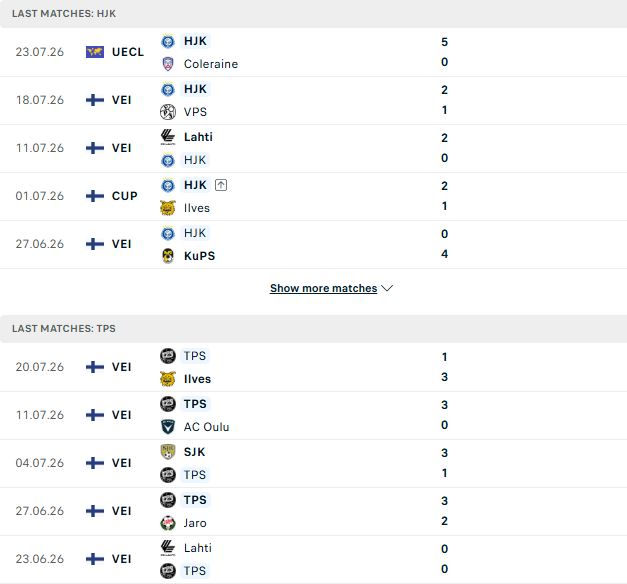
Task: Click the Lahti logo in 11.07.26 match
Action: (168, 137)
